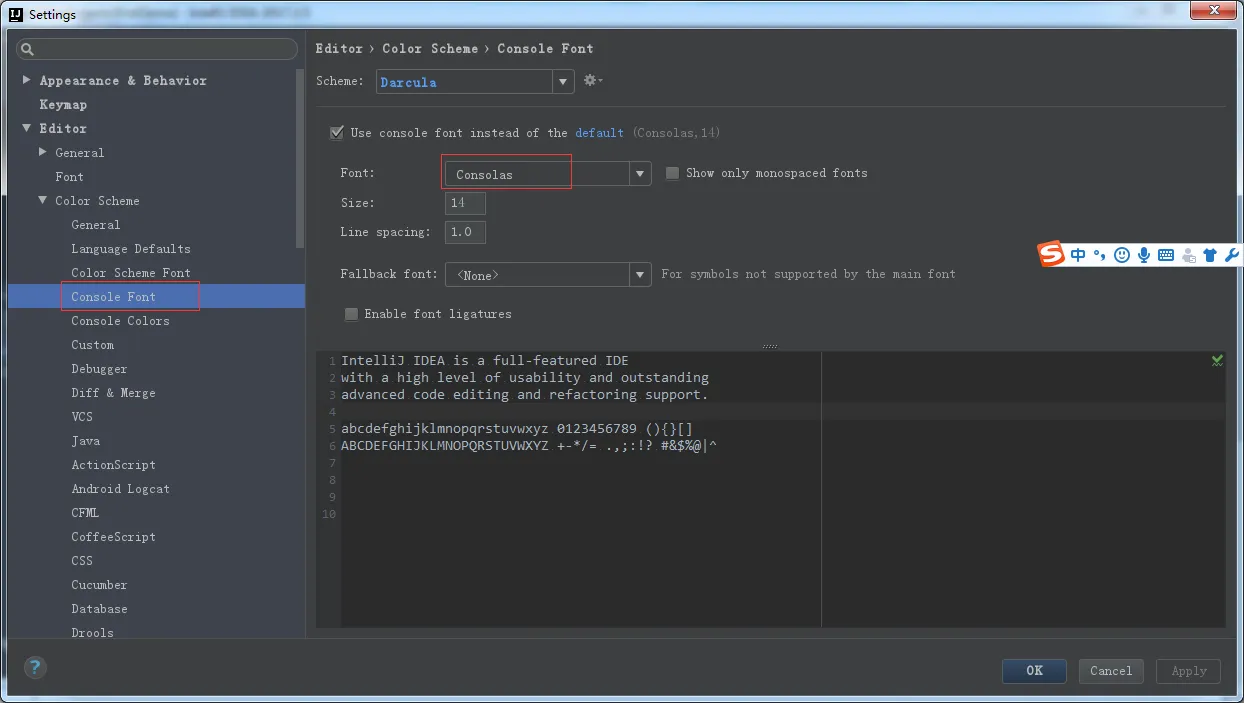Toggle 'Use console font instead of default'

337,132
